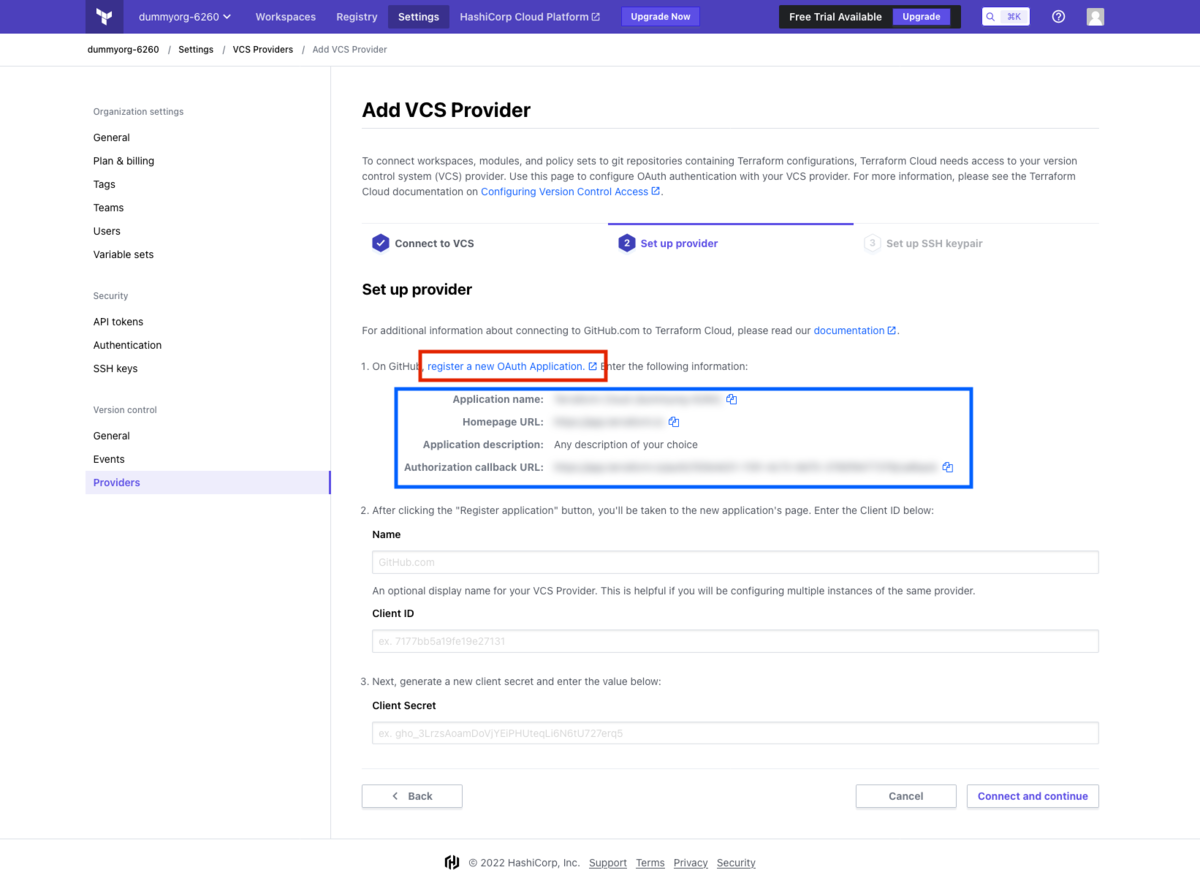
Task: Click the Terraform logo in top bar
Action: point(104,17)
